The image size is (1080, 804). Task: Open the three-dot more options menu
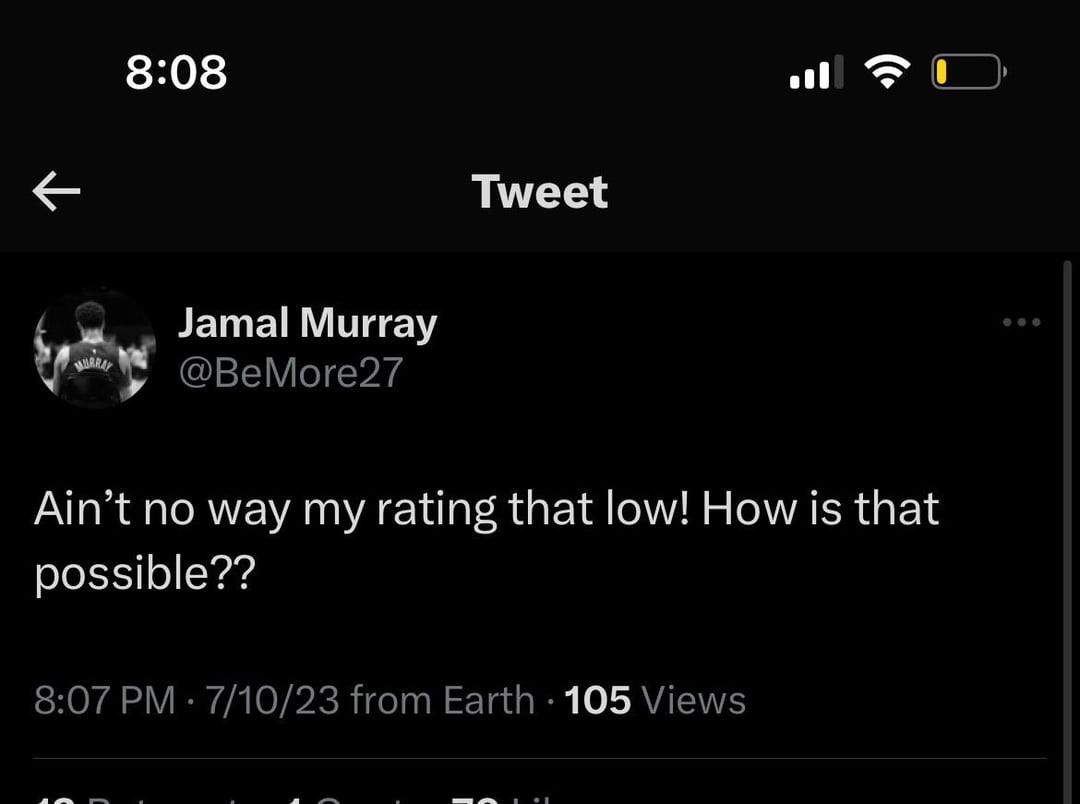click(x=1022, y=322)
